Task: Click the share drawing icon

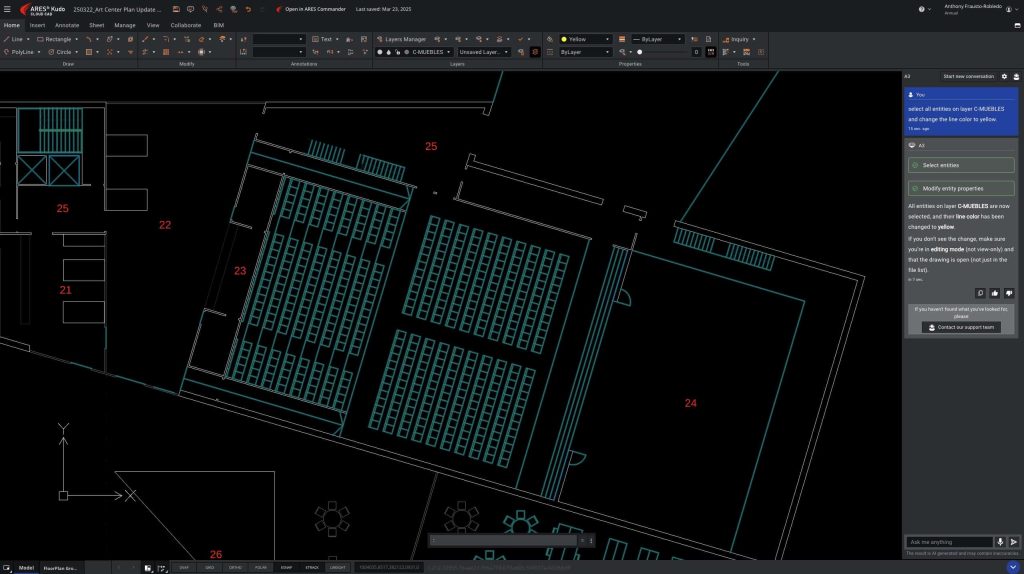Action: pos(219,9)
